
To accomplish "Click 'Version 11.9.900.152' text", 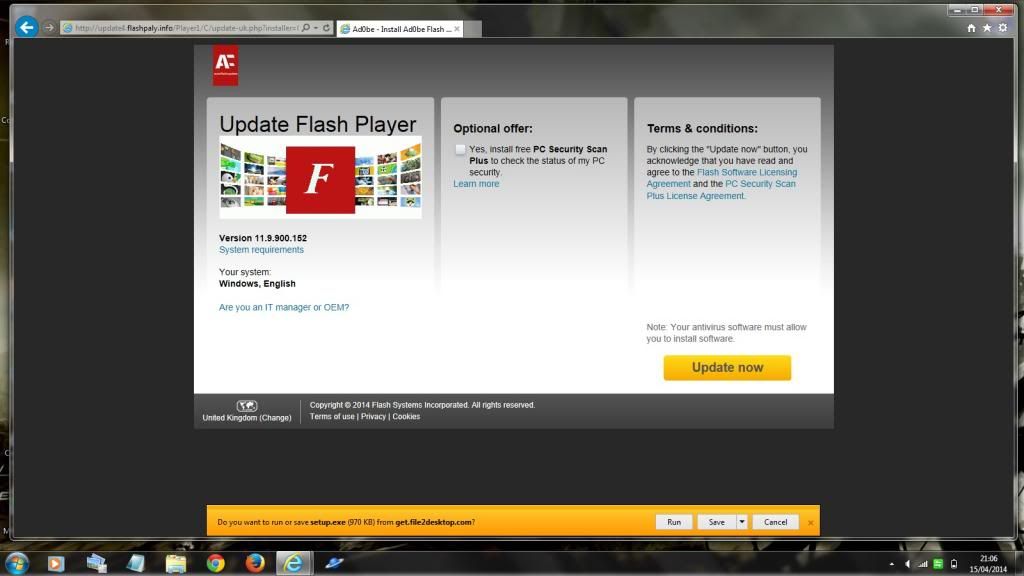I will 263,238.
